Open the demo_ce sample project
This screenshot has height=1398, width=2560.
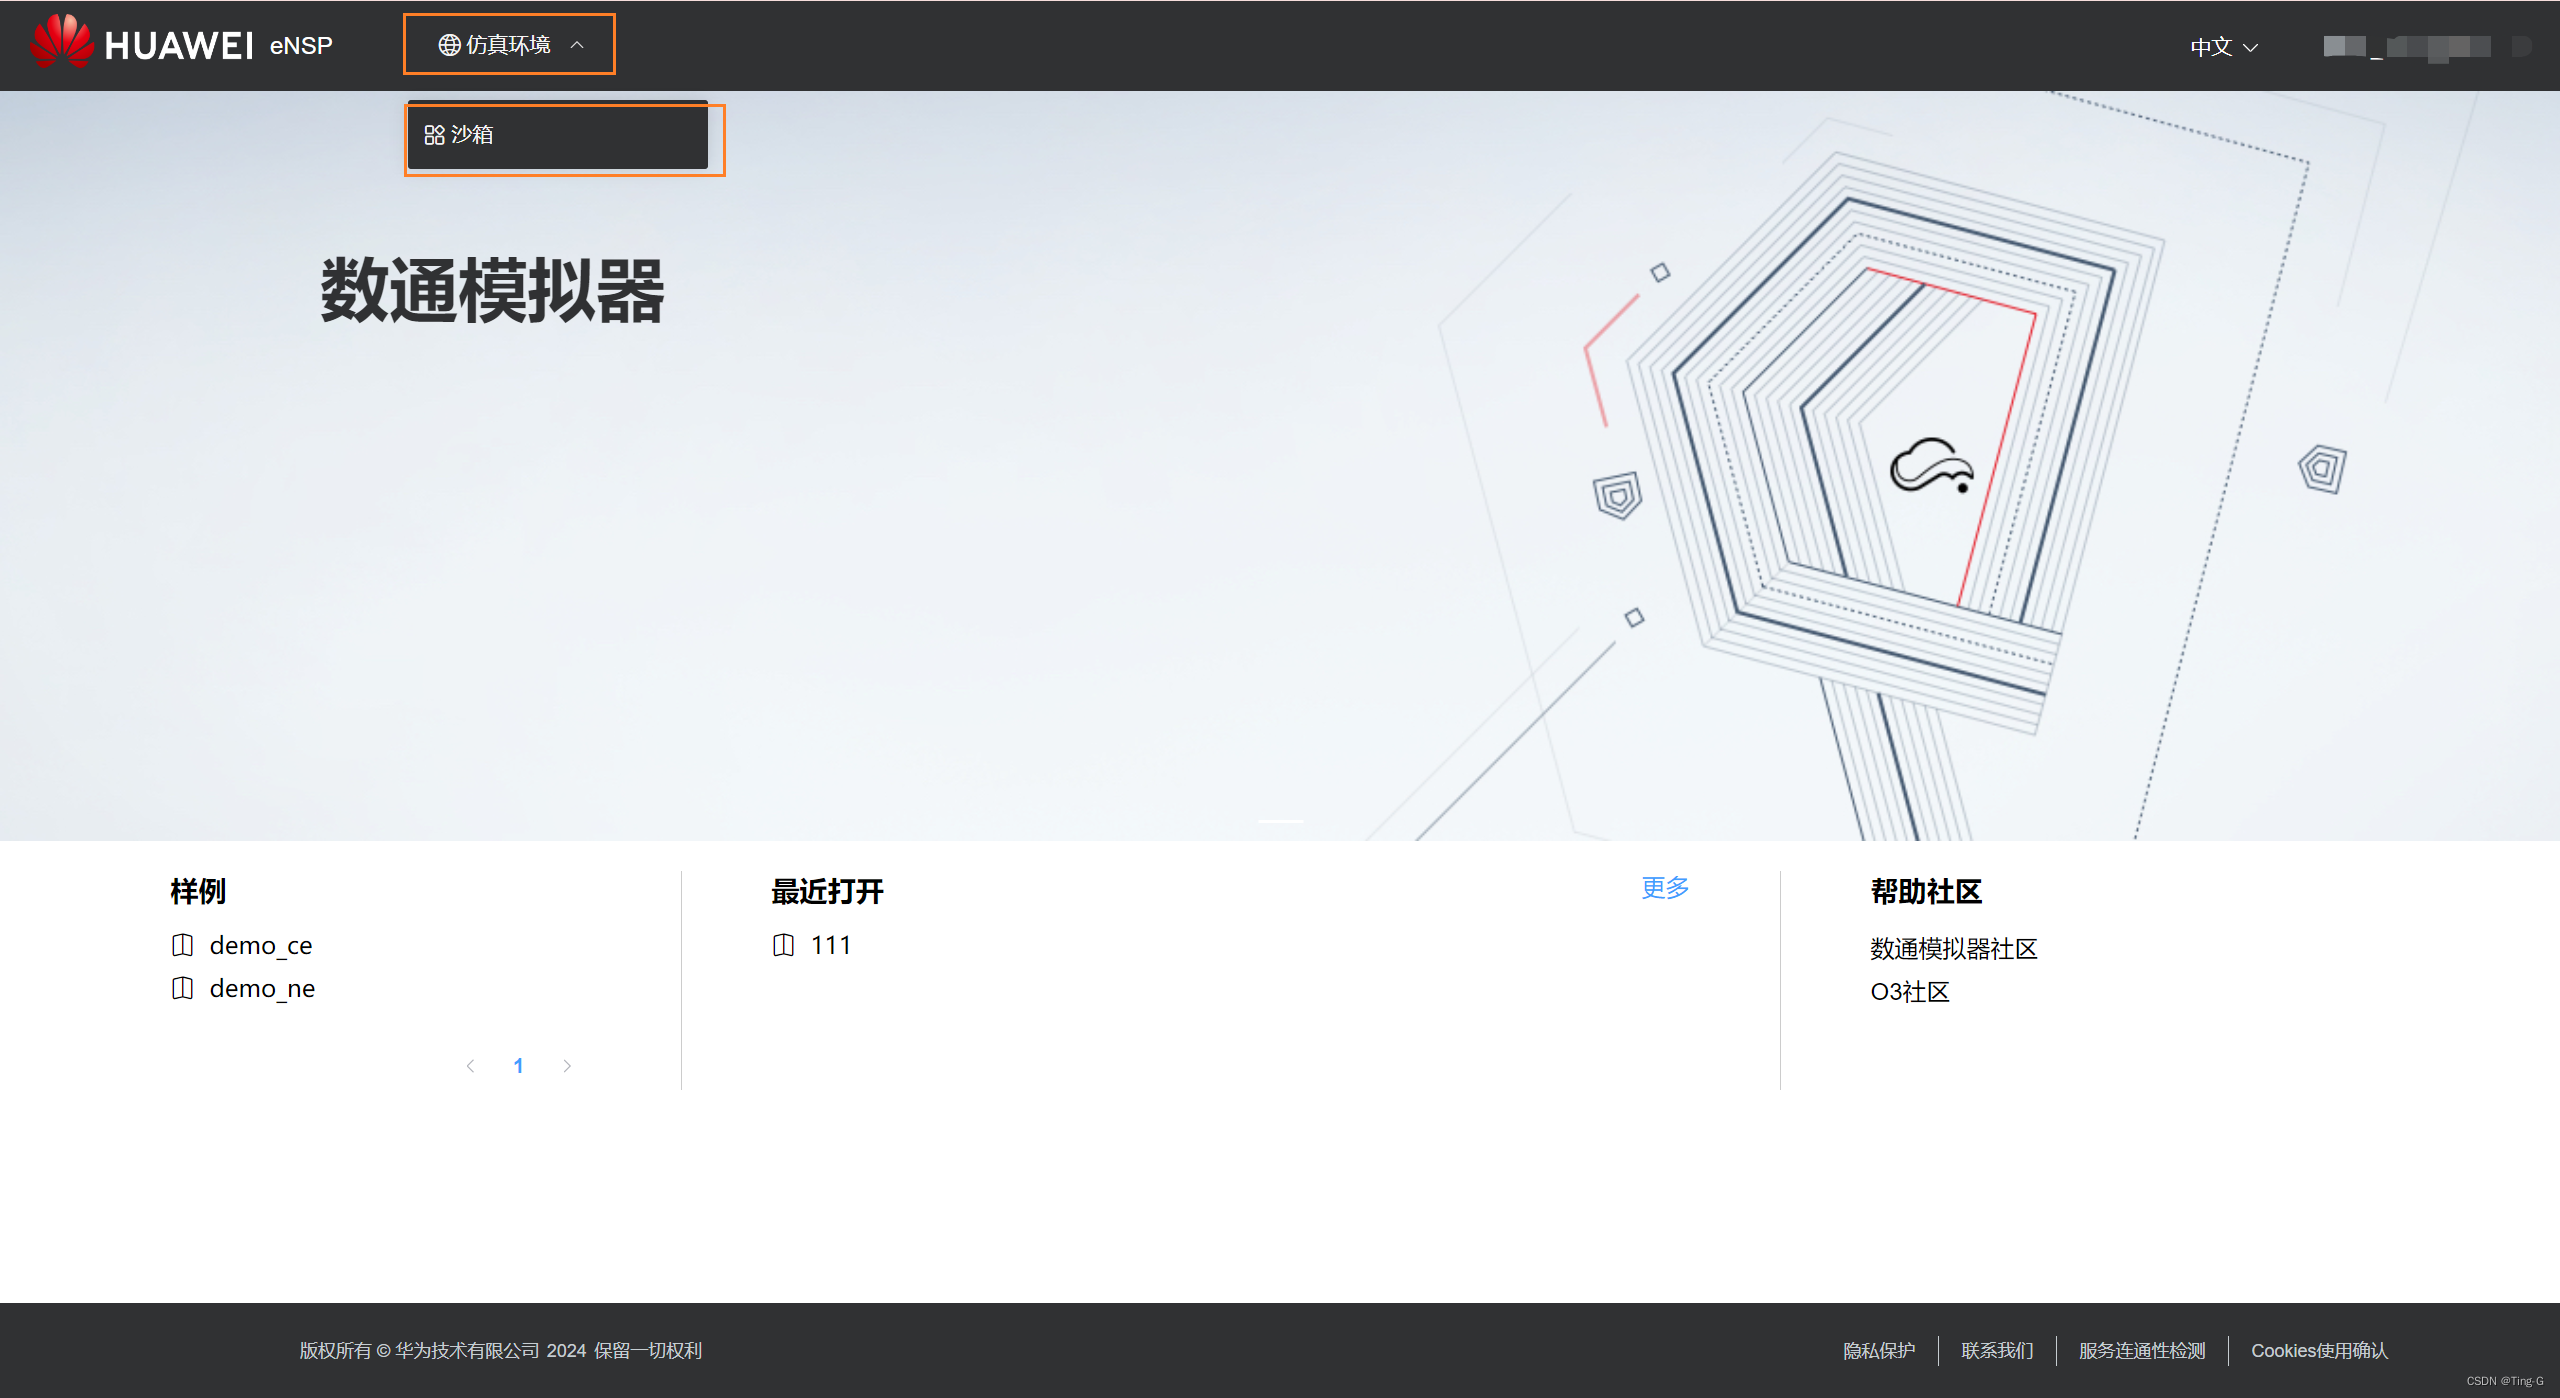261,945
